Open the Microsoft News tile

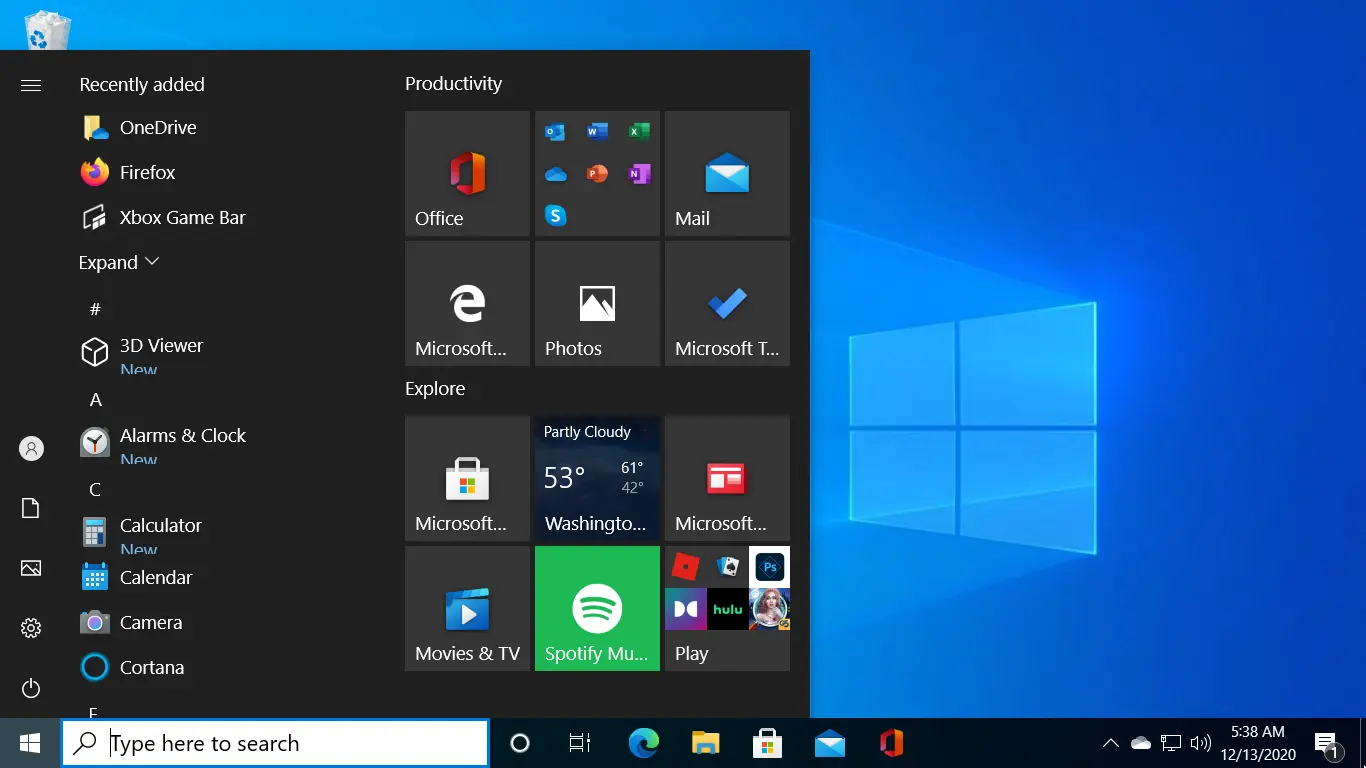click(x=727, y=478)
